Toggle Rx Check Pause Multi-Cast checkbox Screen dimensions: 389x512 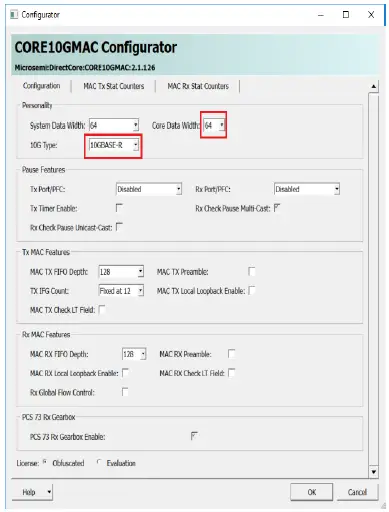coord(277,208)
